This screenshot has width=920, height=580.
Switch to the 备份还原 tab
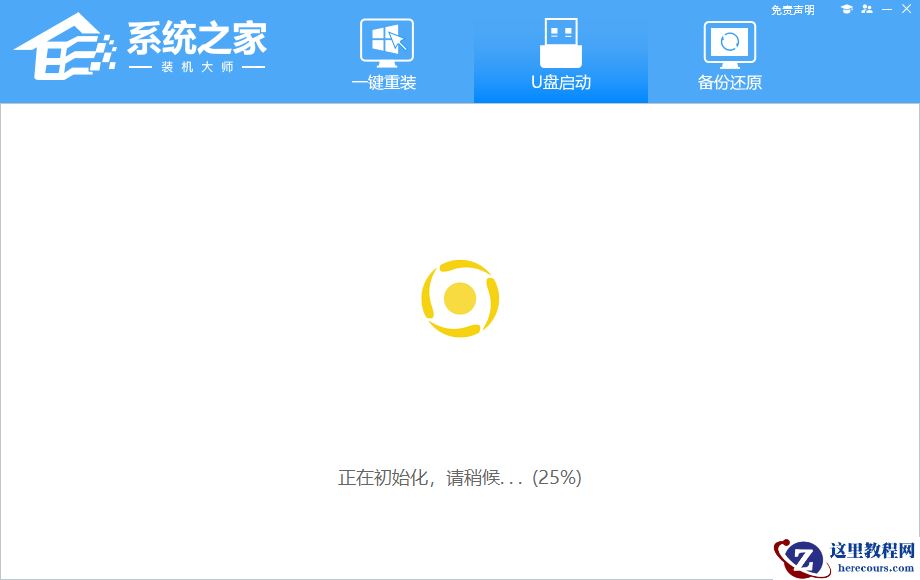(x=729, y=55)
